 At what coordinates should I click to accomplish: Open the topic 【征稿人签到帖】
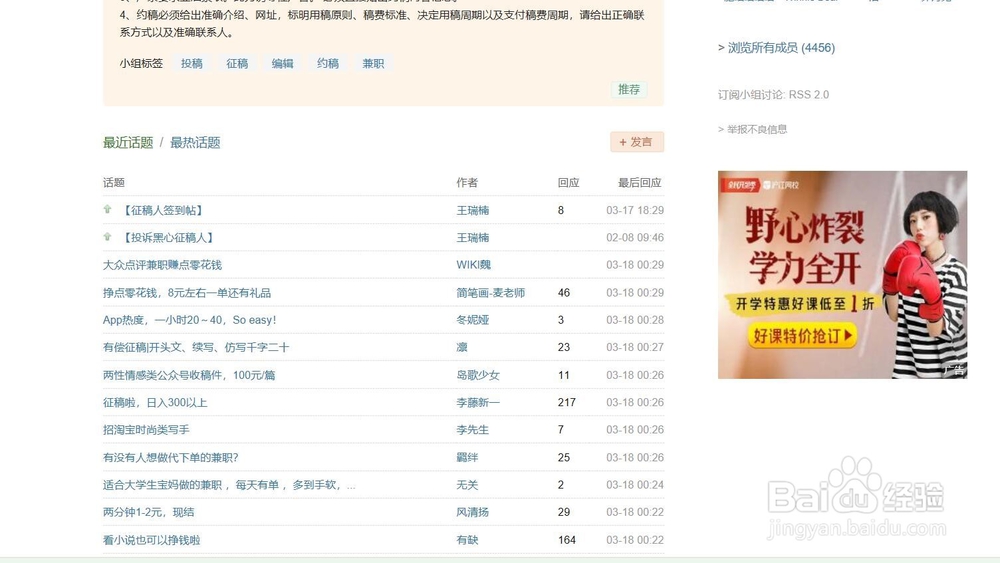163,210
